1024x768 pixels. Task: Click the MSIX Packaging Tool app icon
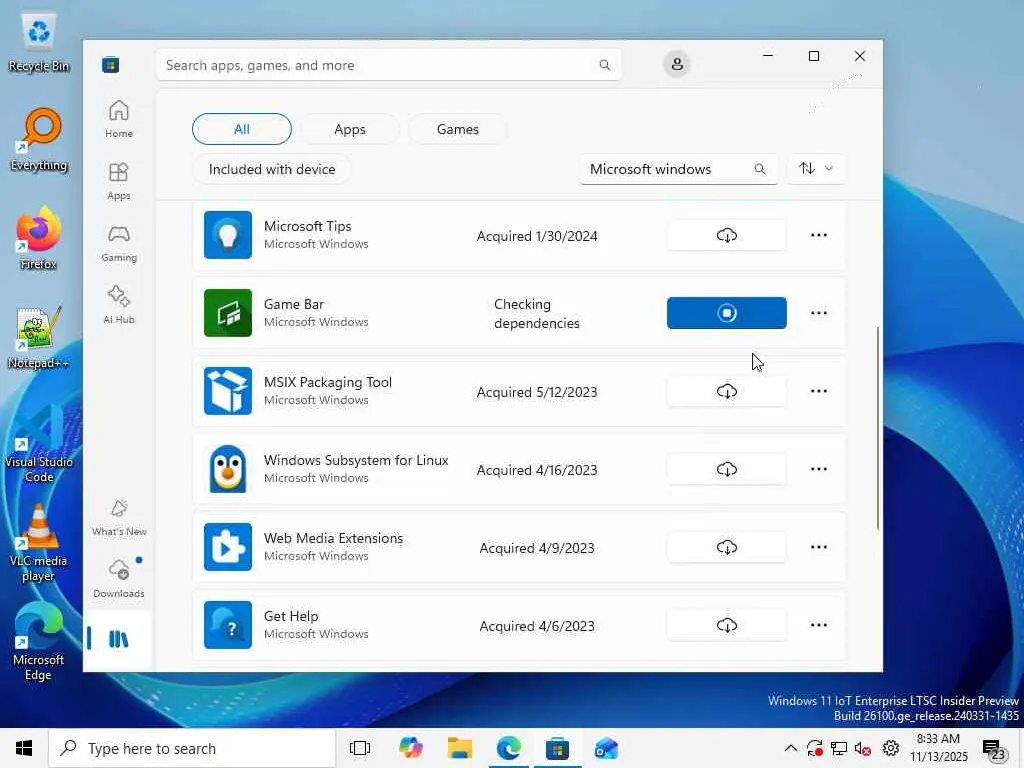tap(227, 391)
